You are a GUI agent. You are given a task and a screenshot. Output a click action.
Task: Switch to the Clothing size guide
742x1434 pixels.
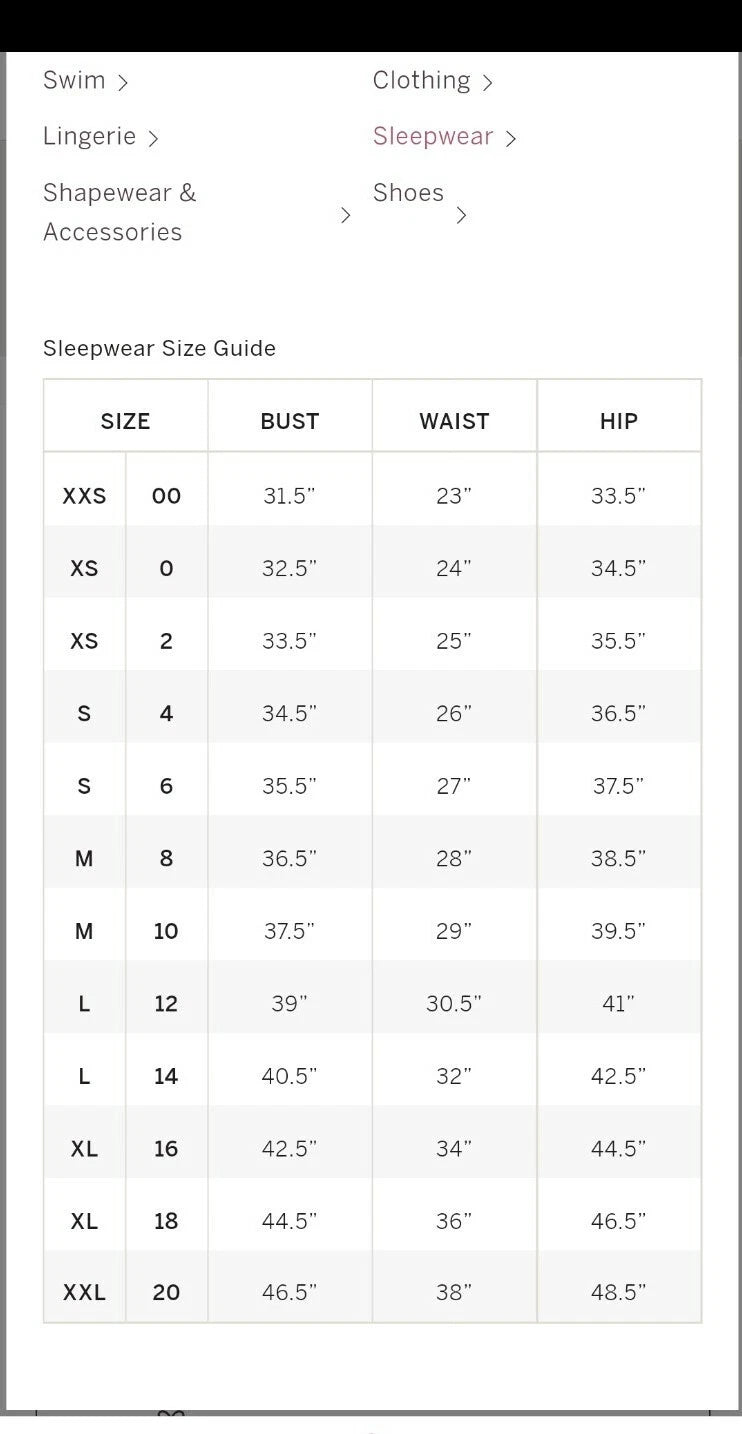point(421,81)
